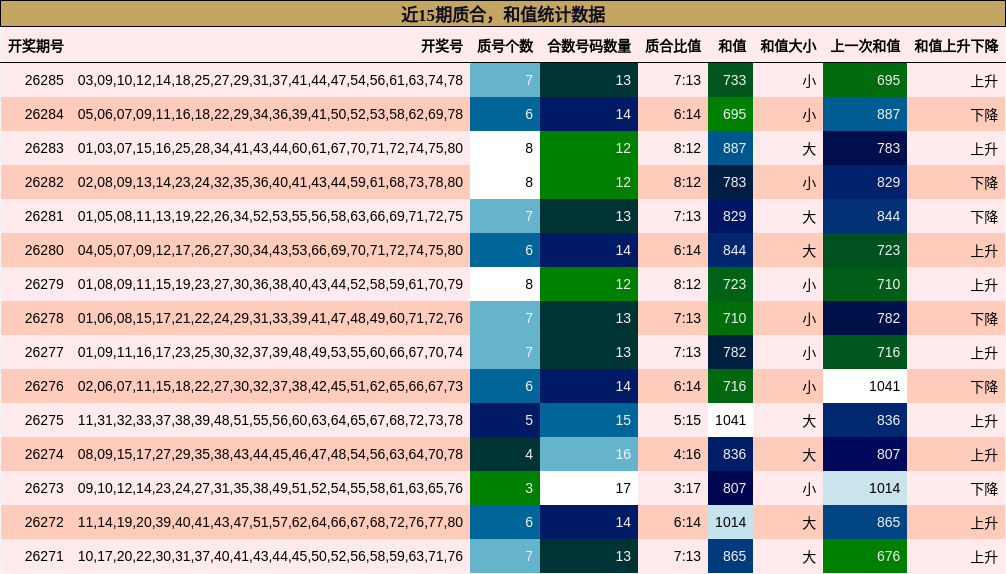Click the 开奖号 column header
Viewport: 1006px width, 574px height.
click(x=441, y=46)
